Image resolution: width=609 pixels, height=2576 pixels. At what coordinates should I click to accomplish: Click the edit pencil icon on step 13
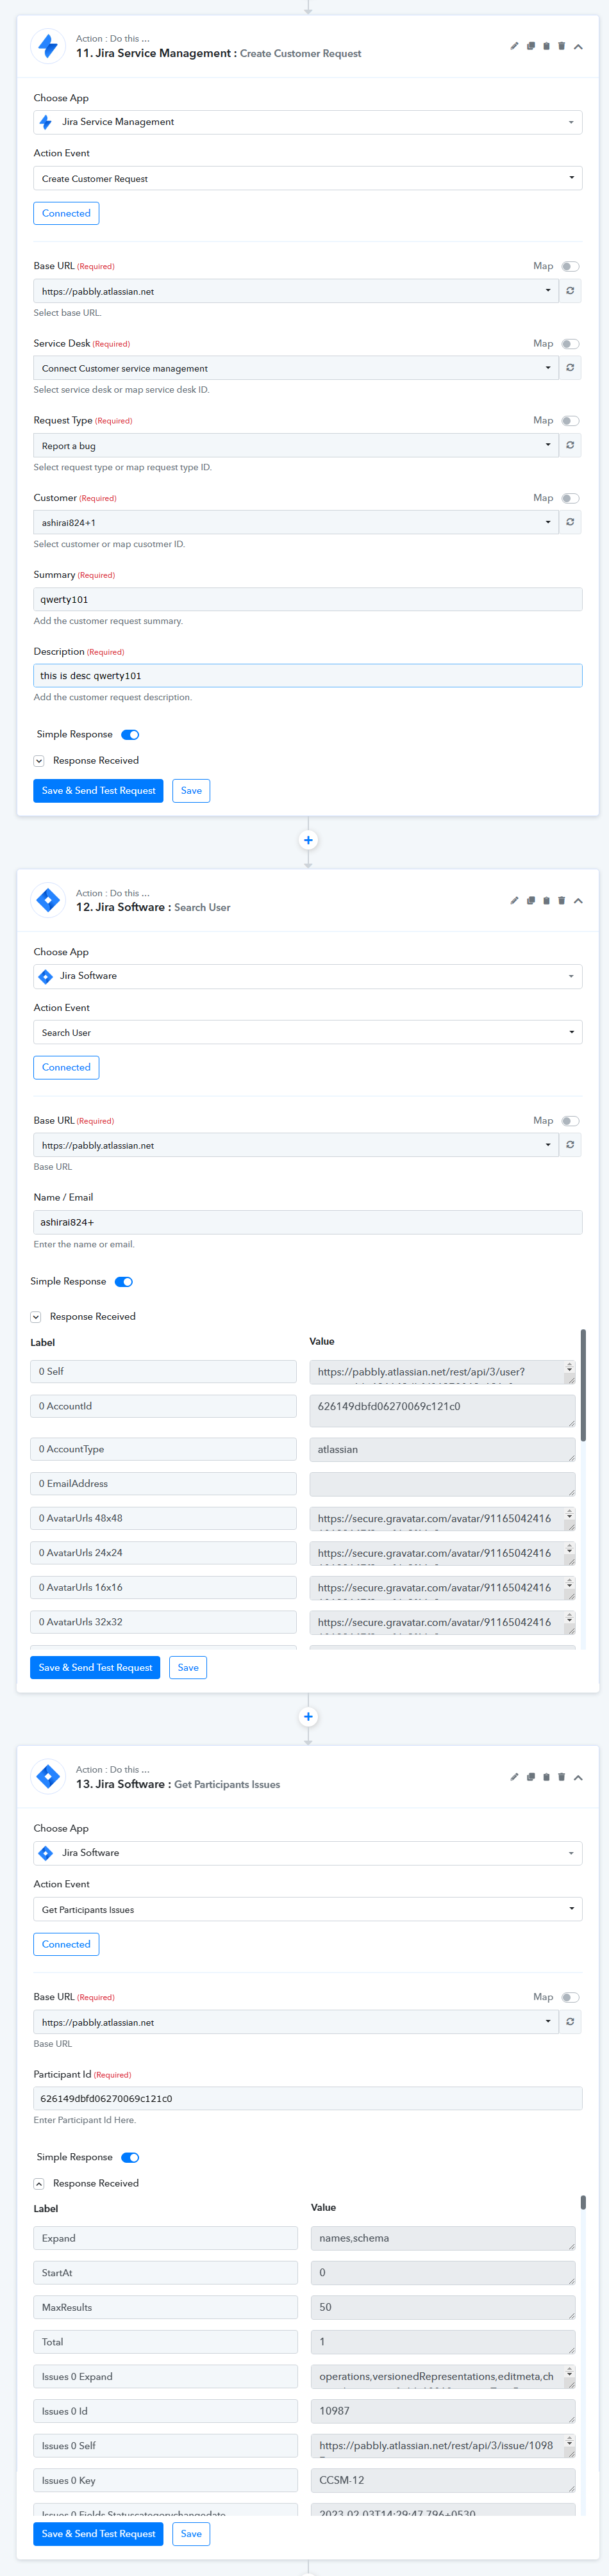pos(514,1777)
